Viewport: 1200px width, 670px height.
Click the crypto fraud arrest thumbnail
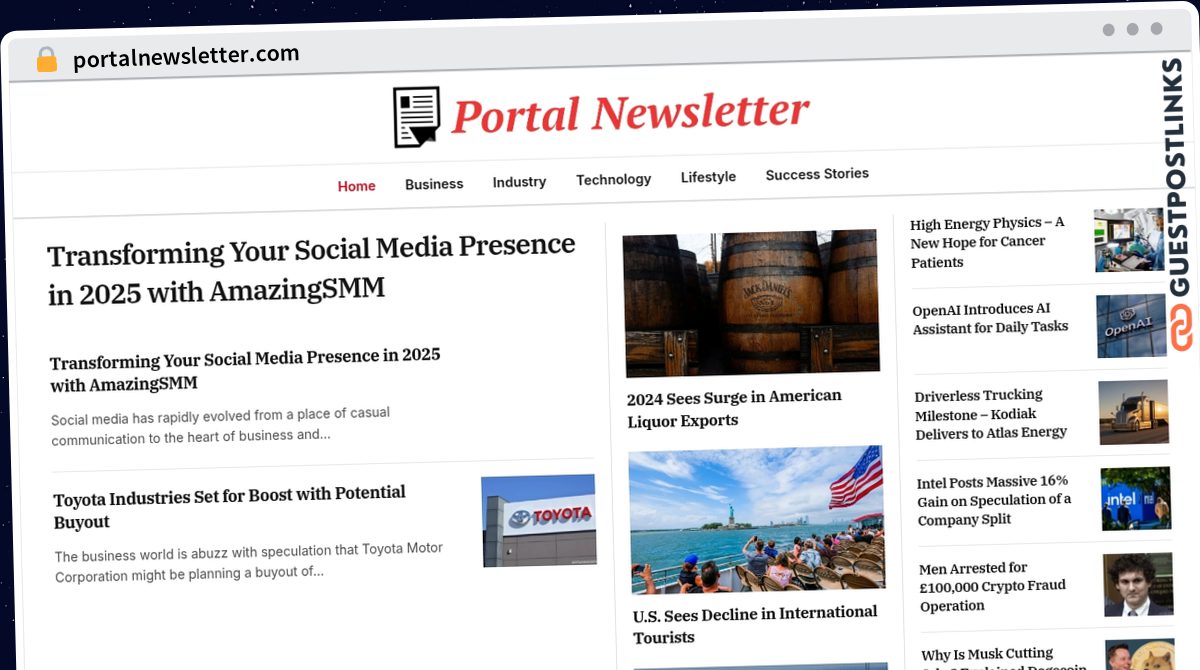pos(1138,584)
